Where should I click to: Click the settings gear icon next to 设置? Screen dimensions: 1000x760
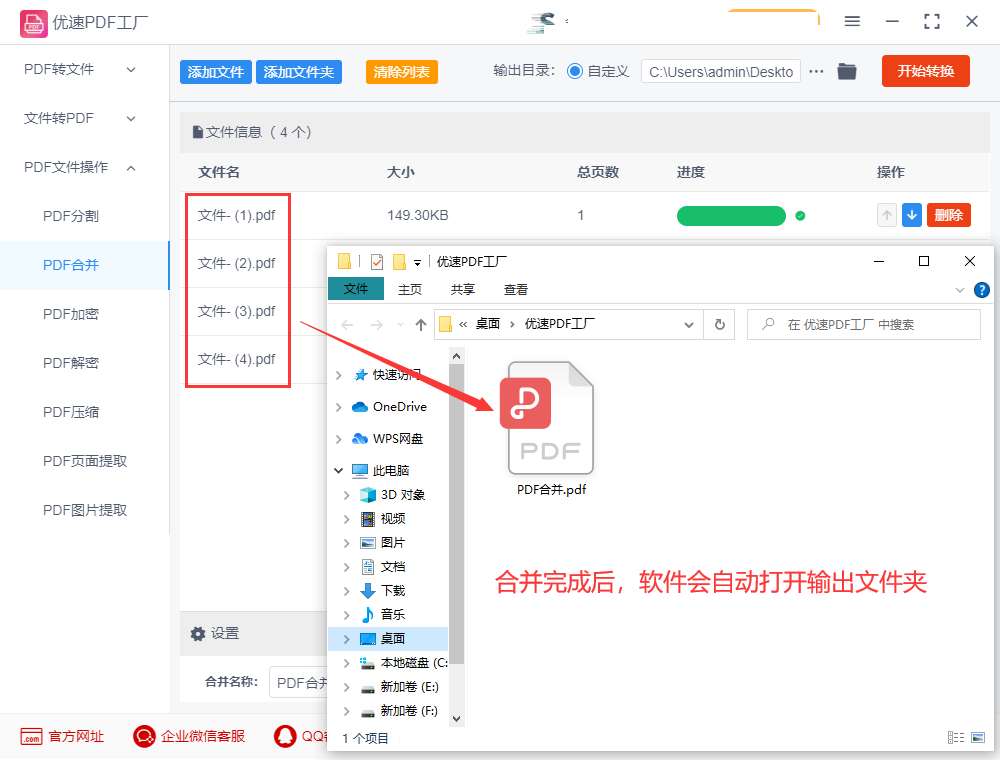198,634
